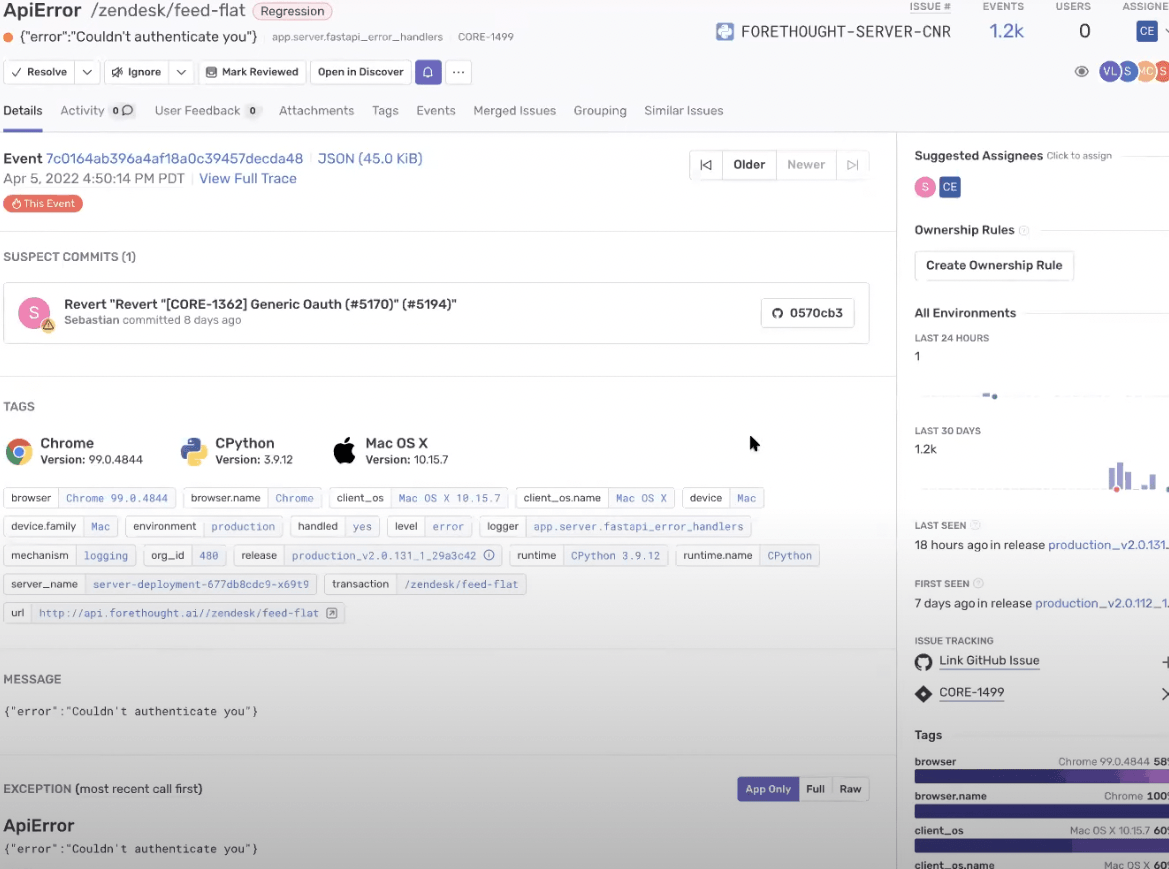Image resolution: width=1169 pixels, height=869 pixels.
Task: Open GitHub commit 0570cb3
Action: (x=807, y=313)
